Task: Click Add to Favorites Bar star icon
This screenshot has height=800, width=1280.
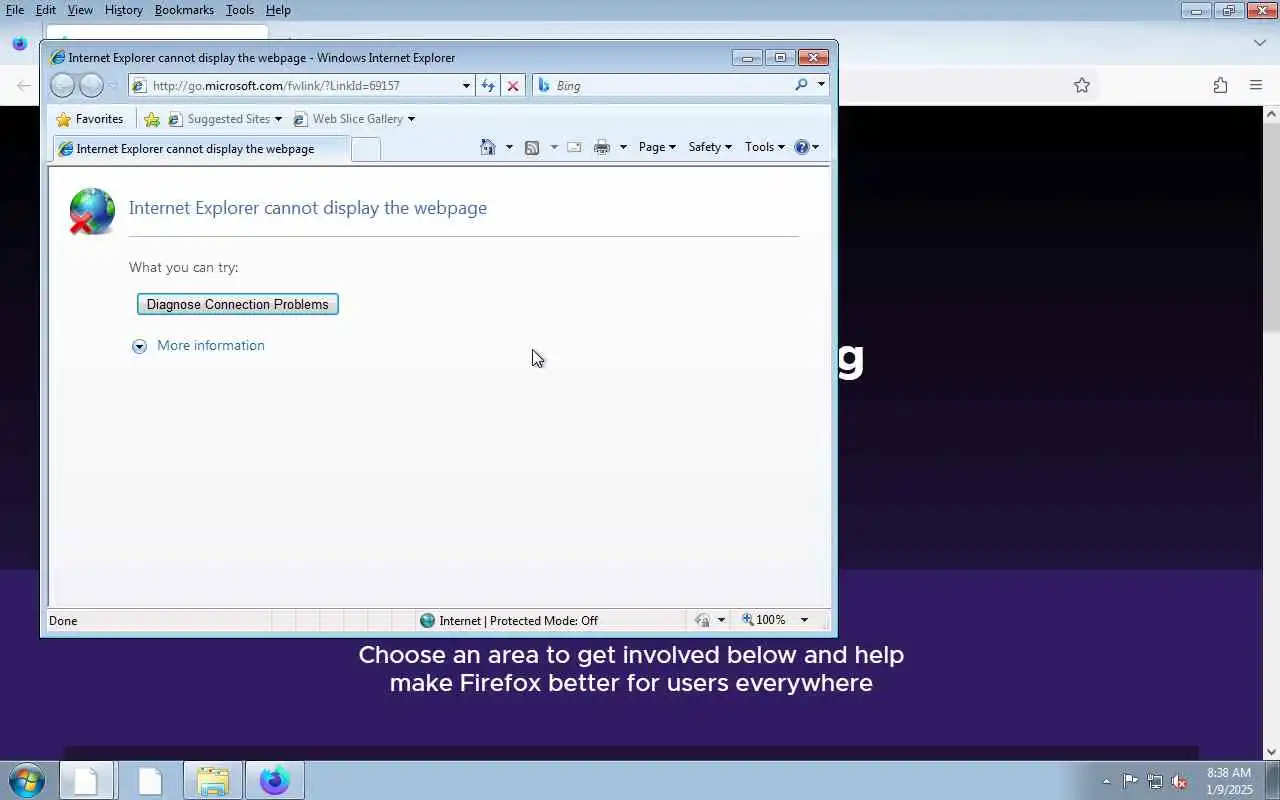Action: click(152, 119)
